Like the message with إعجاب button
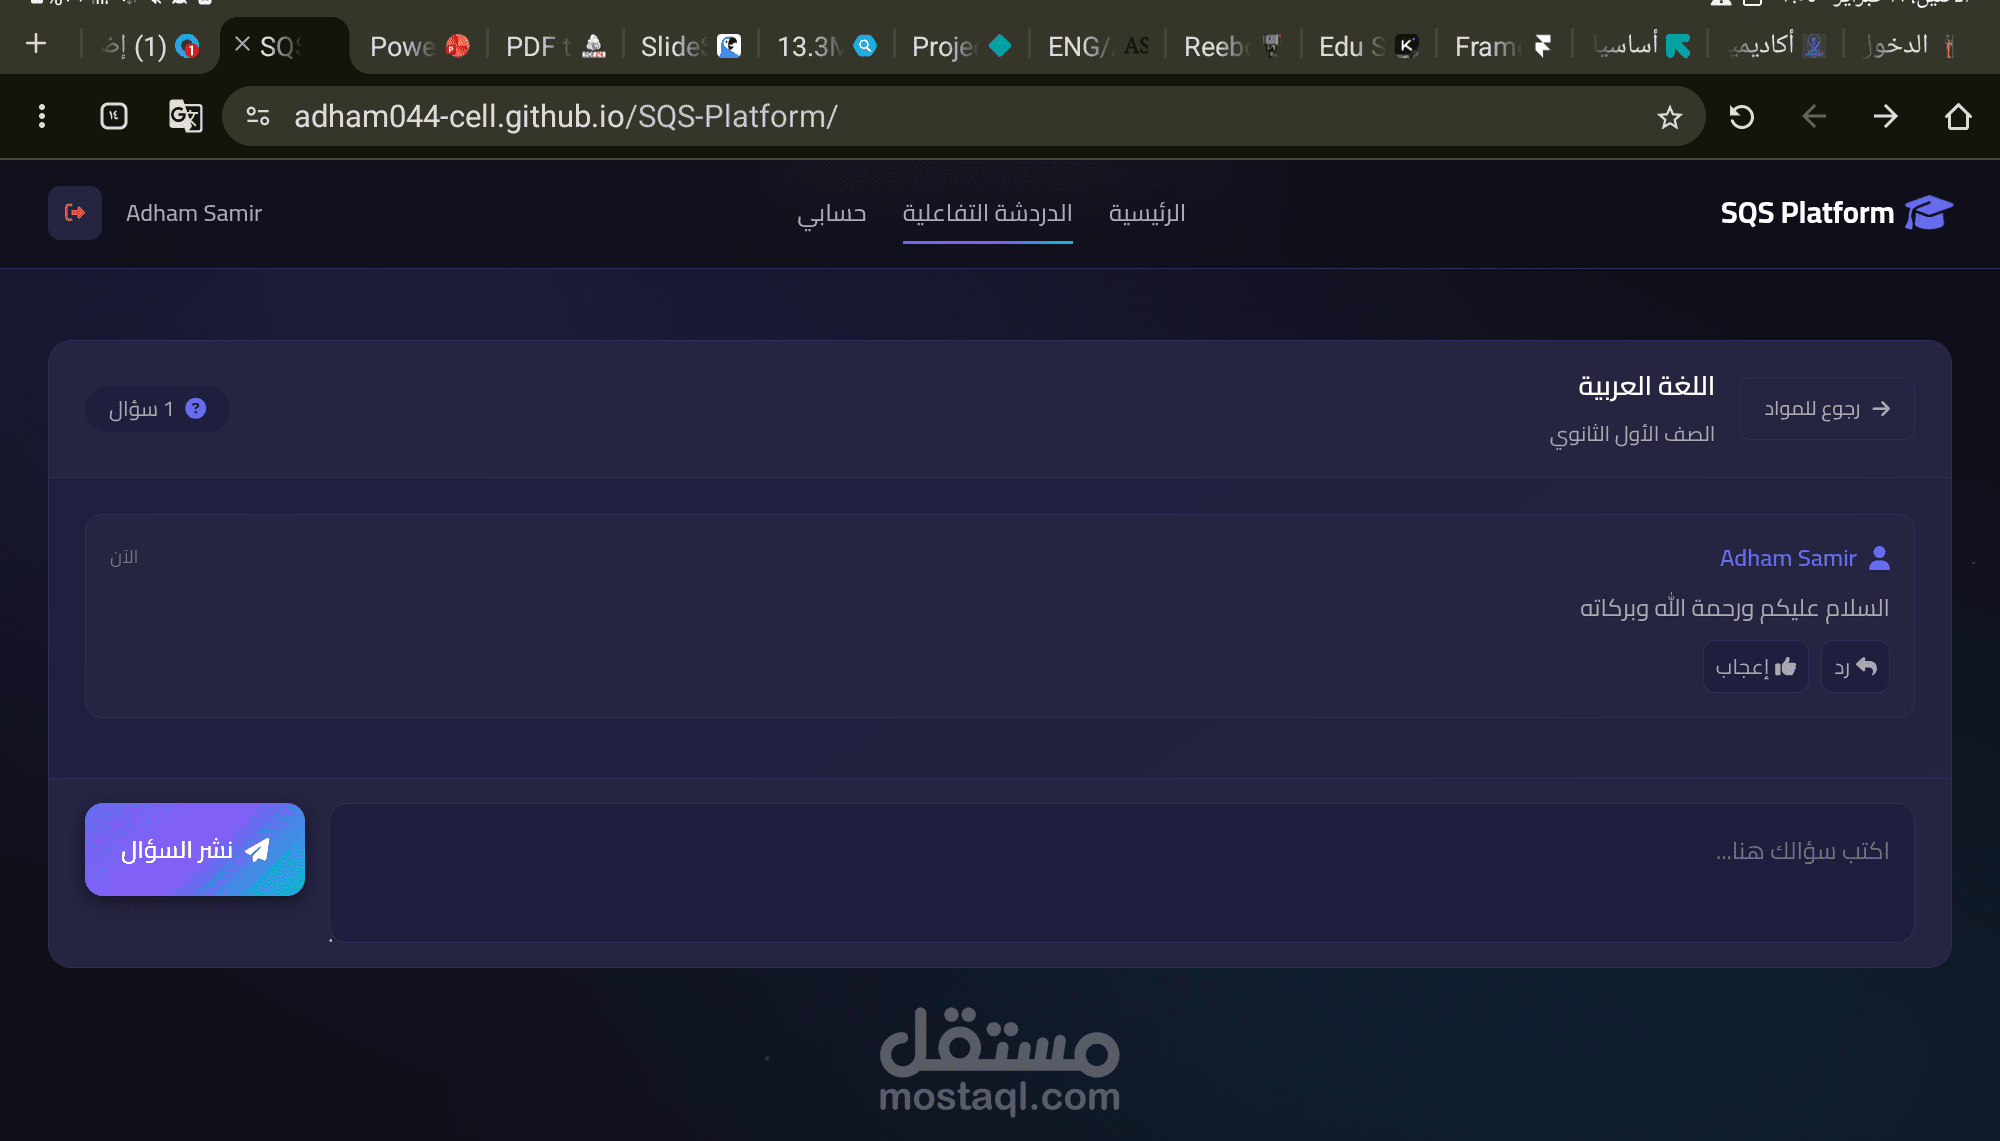Screen dimensions: 2000x1141 1755,667
